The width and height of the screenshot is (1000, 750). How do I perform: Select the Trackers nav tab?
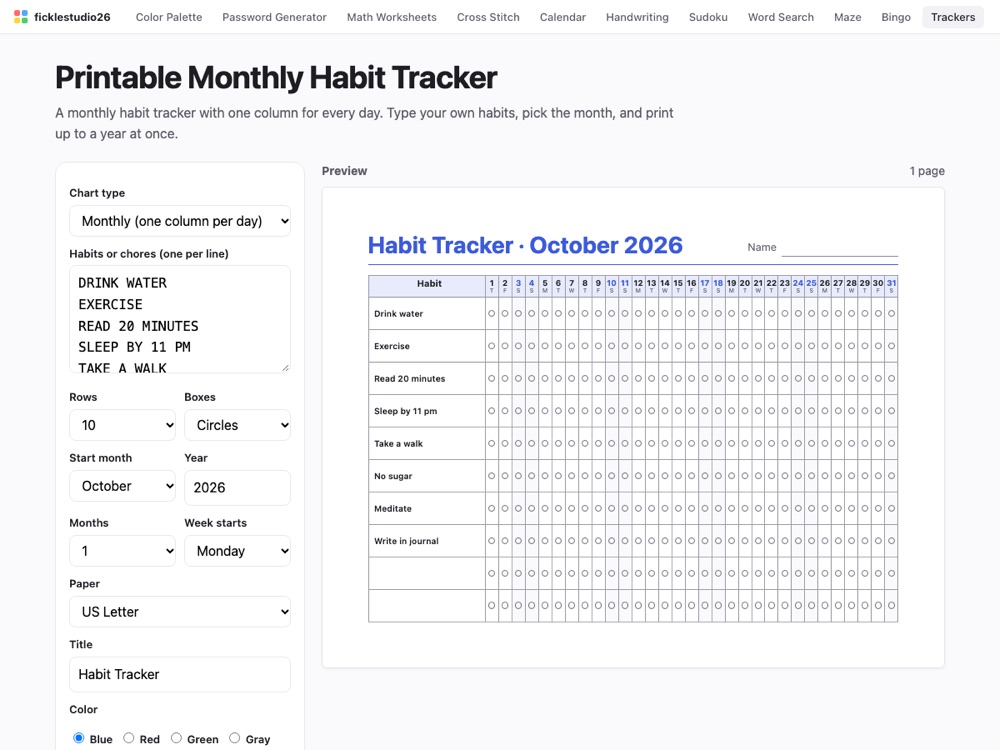(x=953, y=17)
